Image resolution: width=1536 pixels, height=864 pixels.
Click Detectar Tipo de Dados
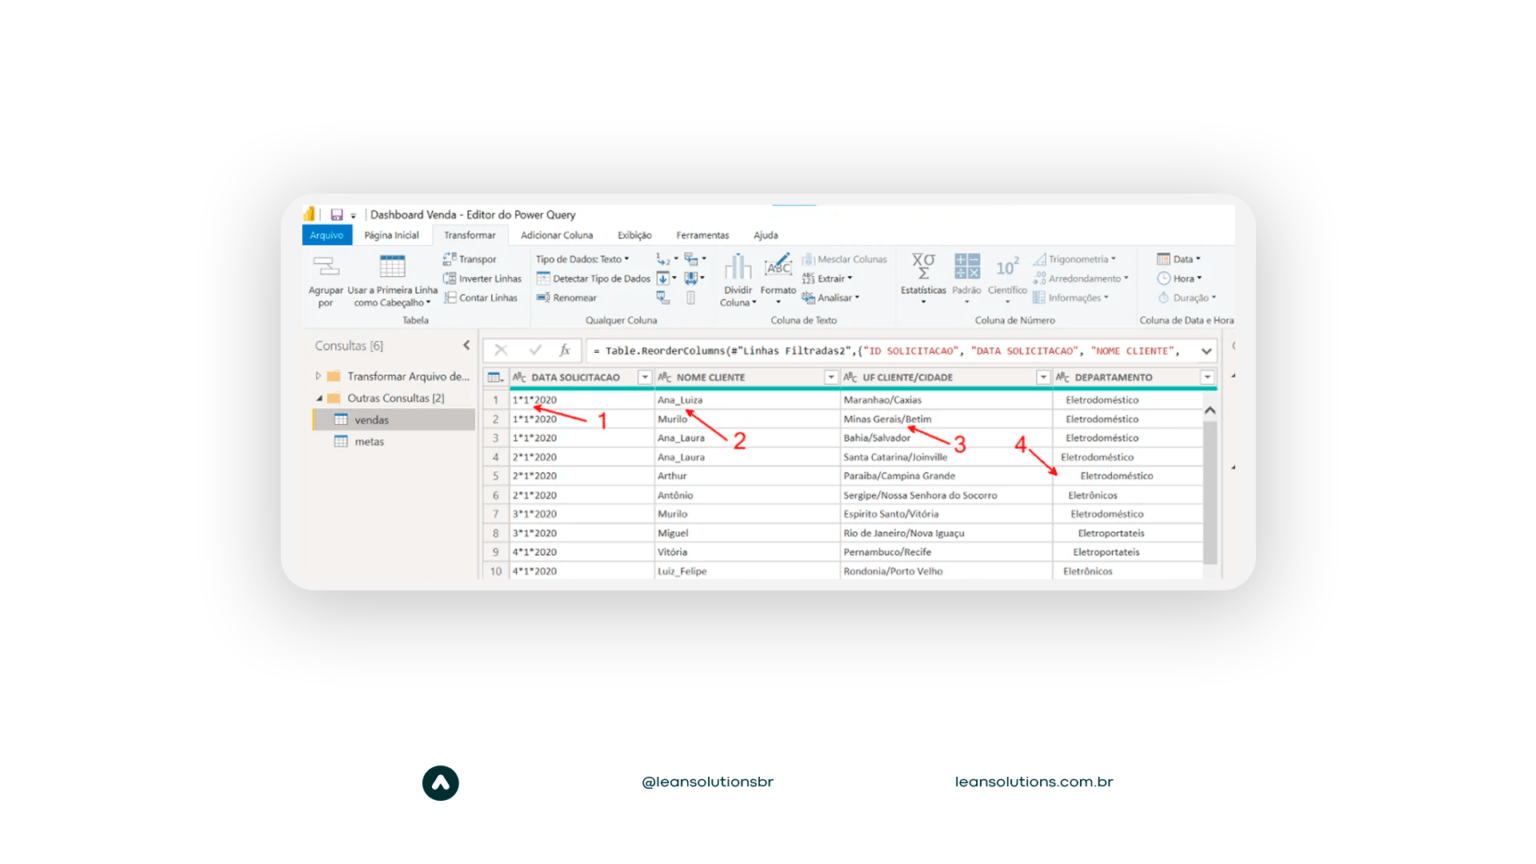[x=591, y=278]
